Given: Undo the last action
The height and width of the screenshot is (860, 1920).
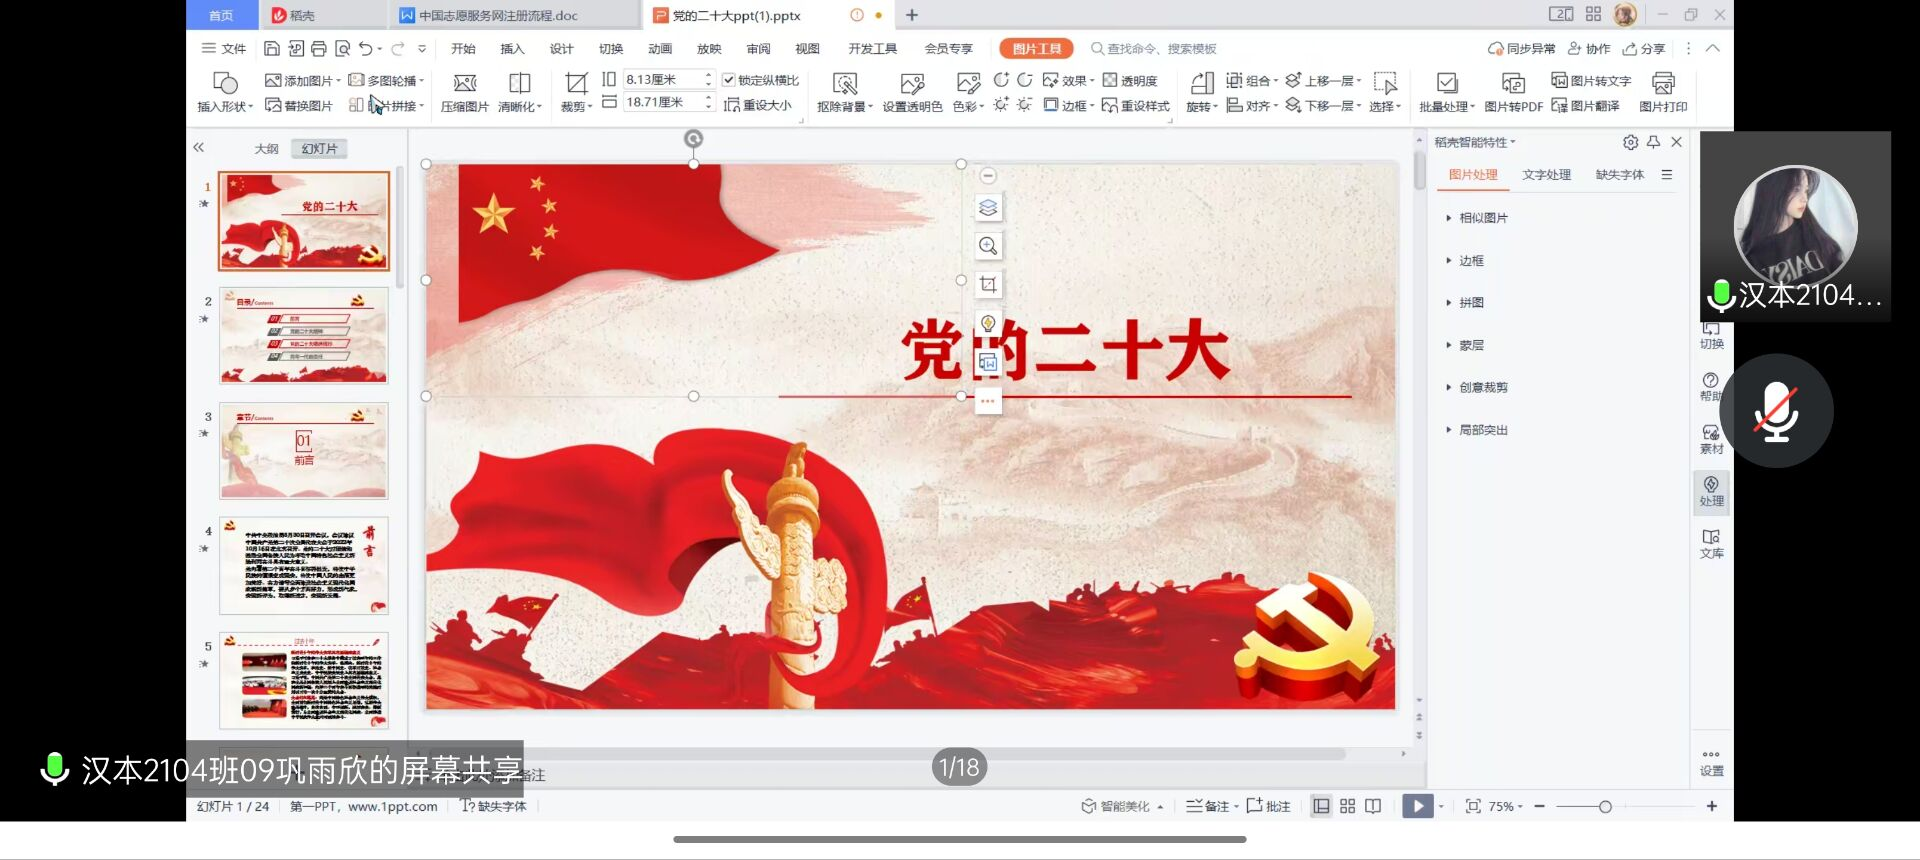Looking at the screenshot, I should point(366,48).
